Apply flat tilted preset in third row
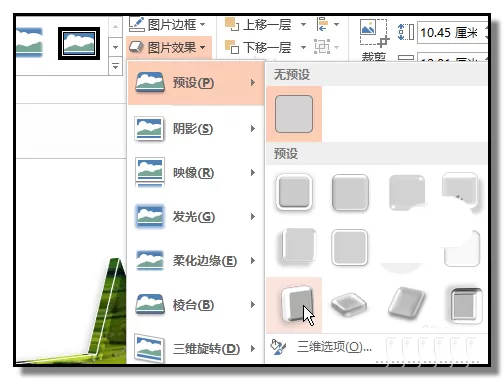The width and height of the screenshot is (504, 380). (349, 304)
